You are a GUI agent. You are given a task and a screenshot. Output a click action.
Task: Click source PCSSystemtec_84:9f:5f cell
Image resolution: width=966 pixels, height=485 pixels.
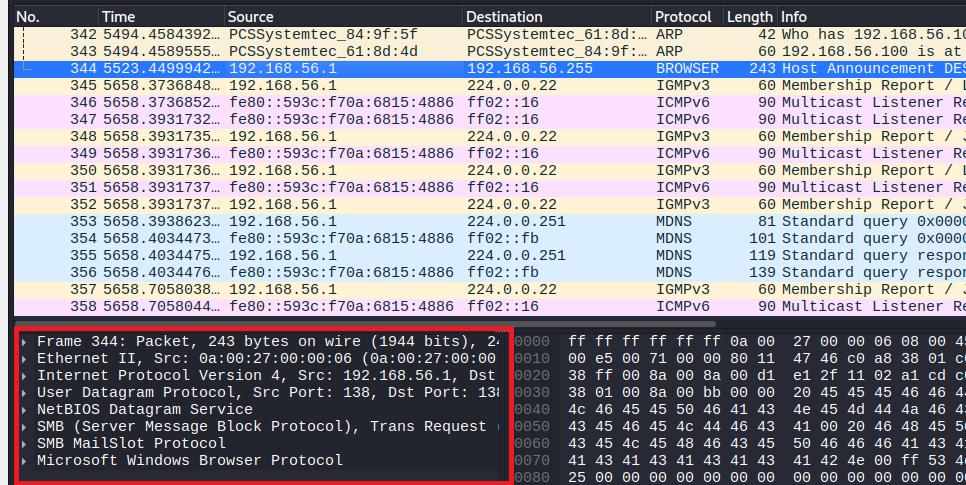coord(323,35)
